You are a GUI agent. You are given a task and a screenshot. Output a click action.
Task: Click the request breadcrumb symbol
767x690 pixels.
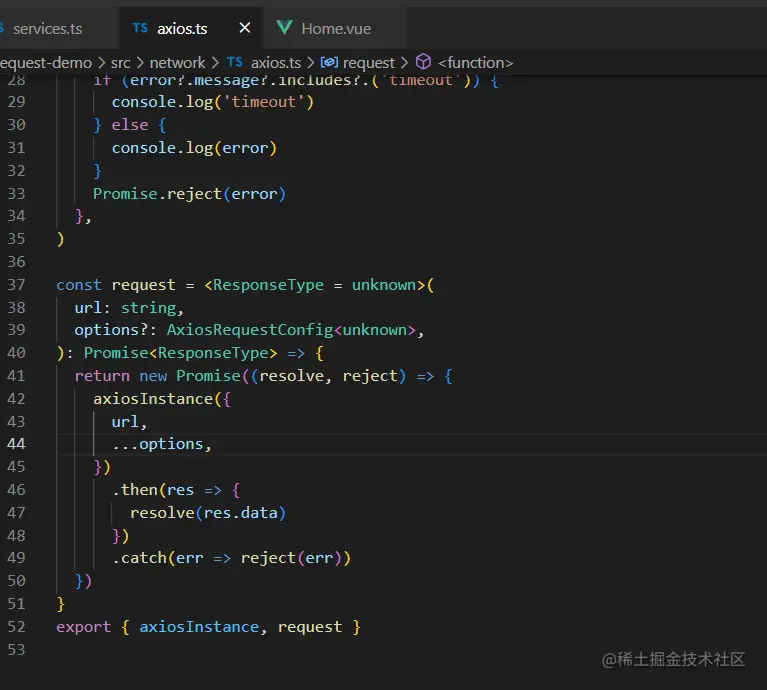[x=368, y=63]
